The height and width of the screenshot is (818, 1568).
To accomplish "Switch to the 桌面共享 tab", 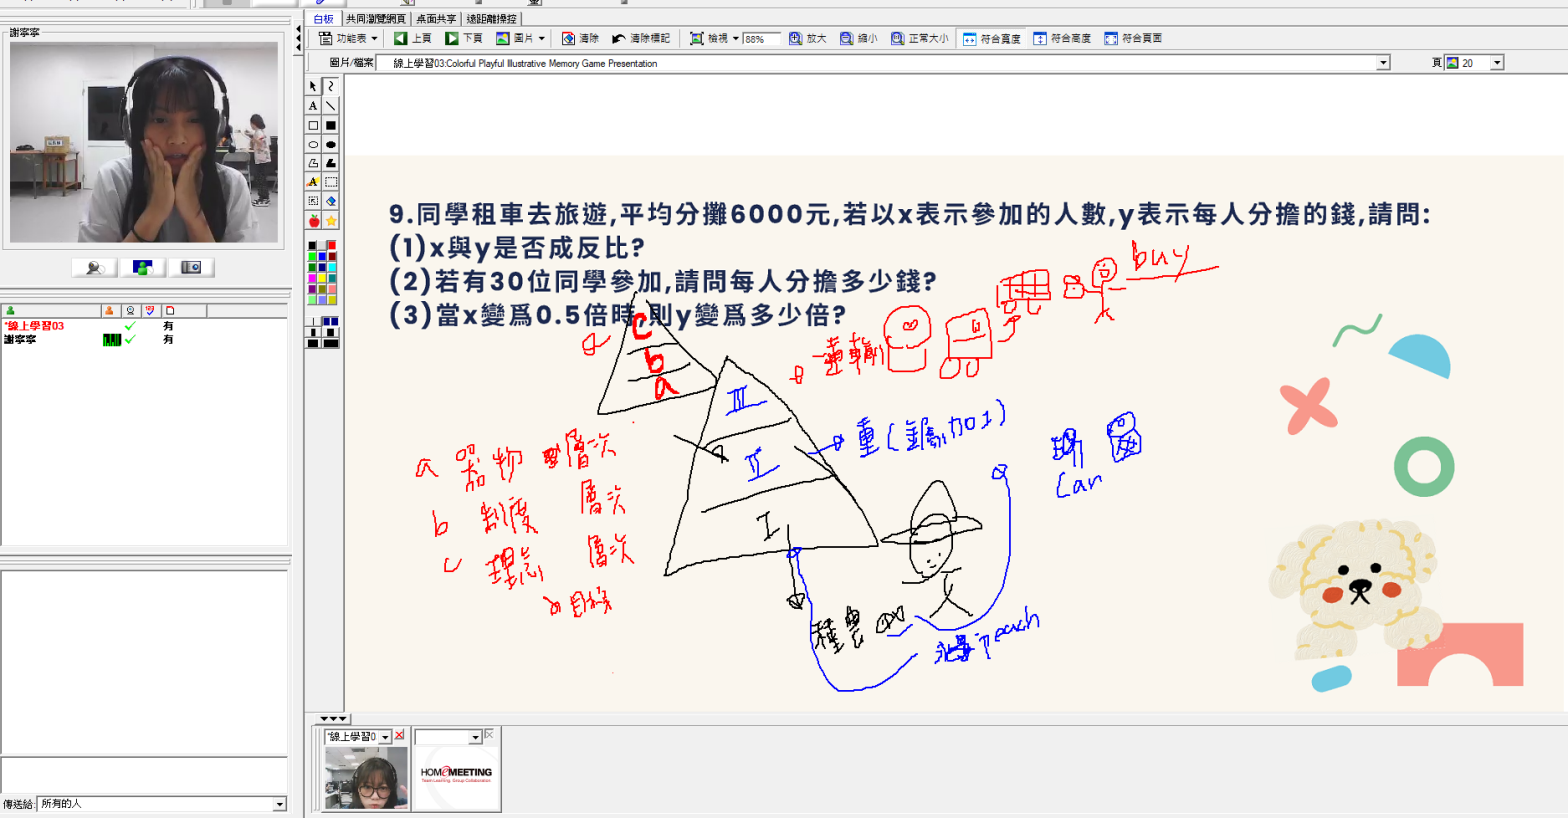I will coord(436,18).
